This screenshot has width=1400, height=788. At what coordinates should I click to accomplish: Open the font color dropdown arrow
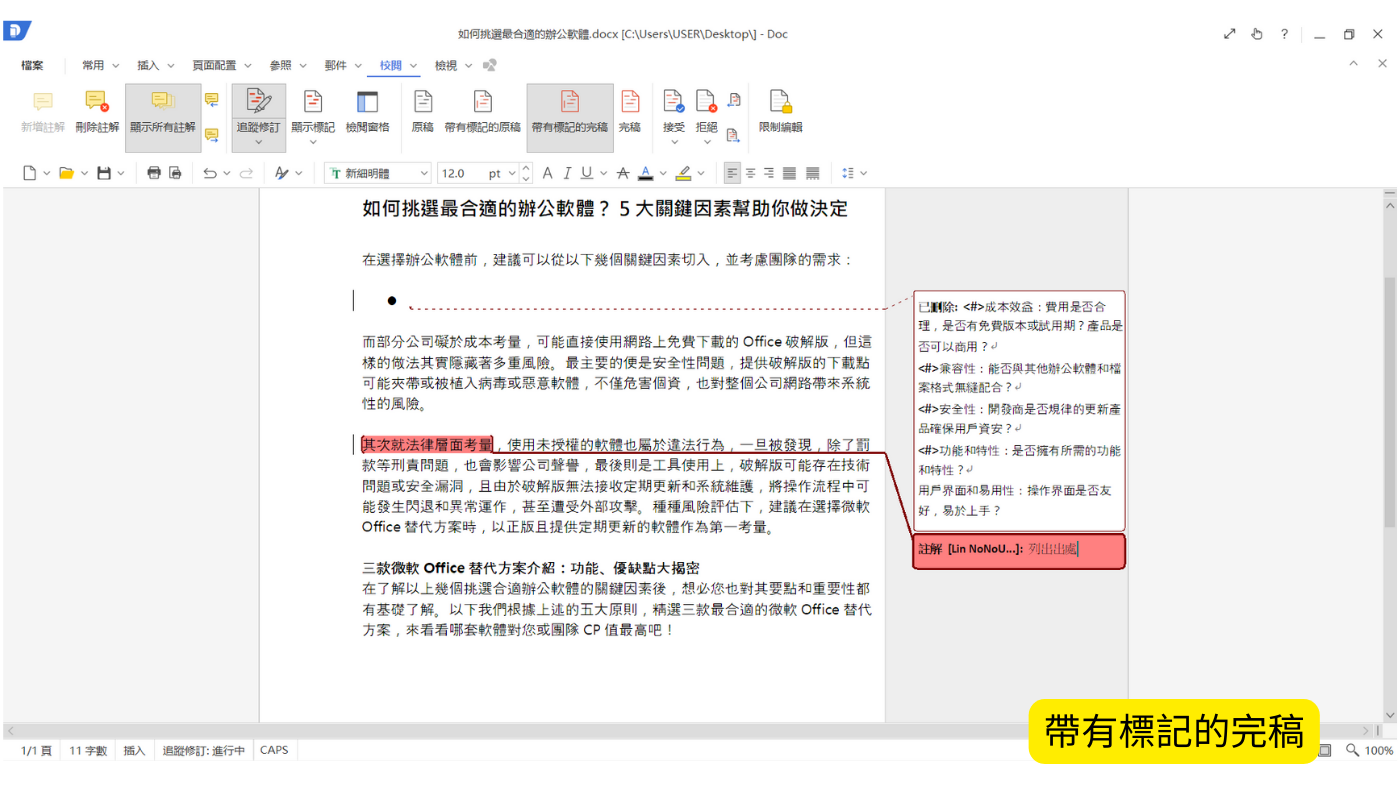(x=662, y=173)
